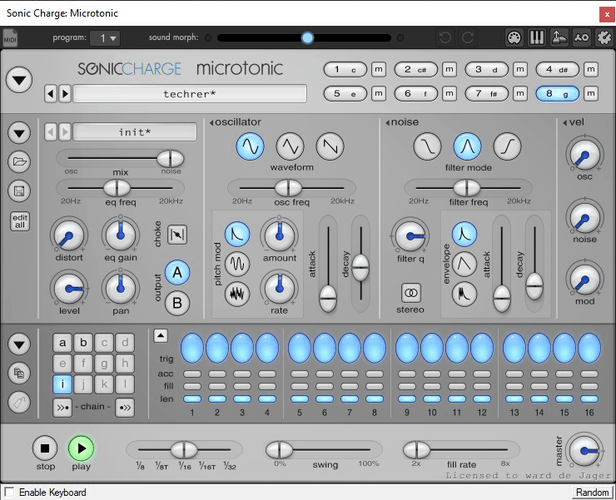Choose the low-pass noise filter mode
This screenshot has height=500, width=616.
[427, 147]
